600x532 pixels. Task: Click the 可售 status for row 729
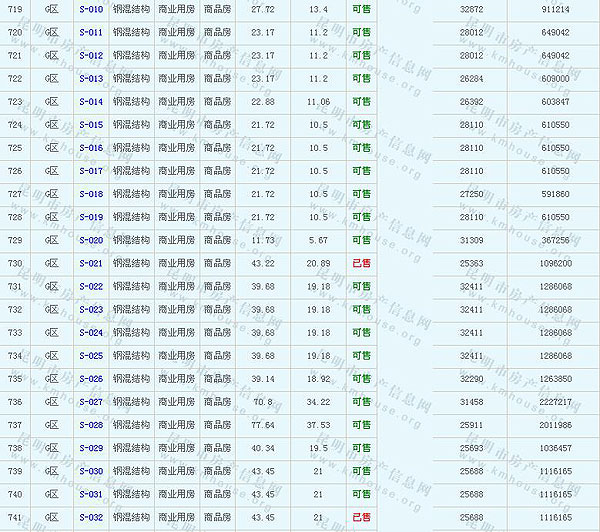pos(361,241)
